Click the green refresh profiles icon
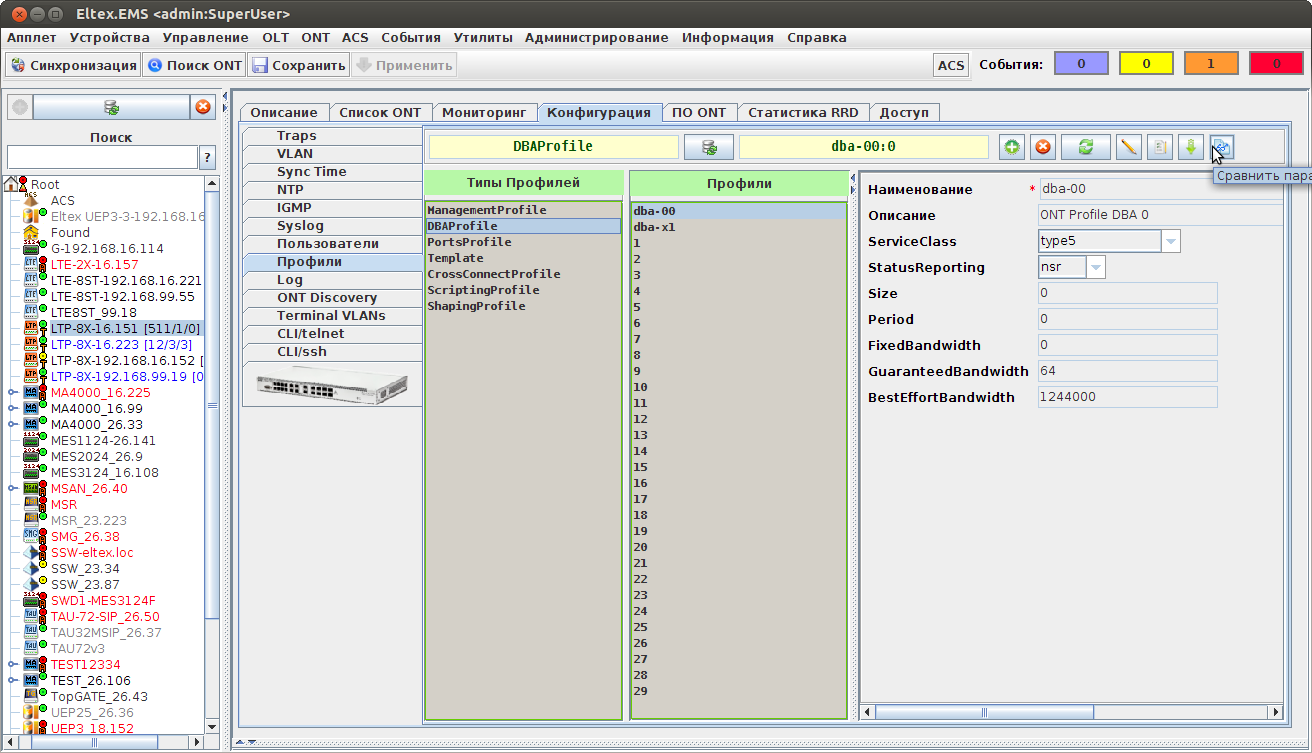This screenshot has height=753, width=1312. pyautogui.click(x=1085, y=147)
